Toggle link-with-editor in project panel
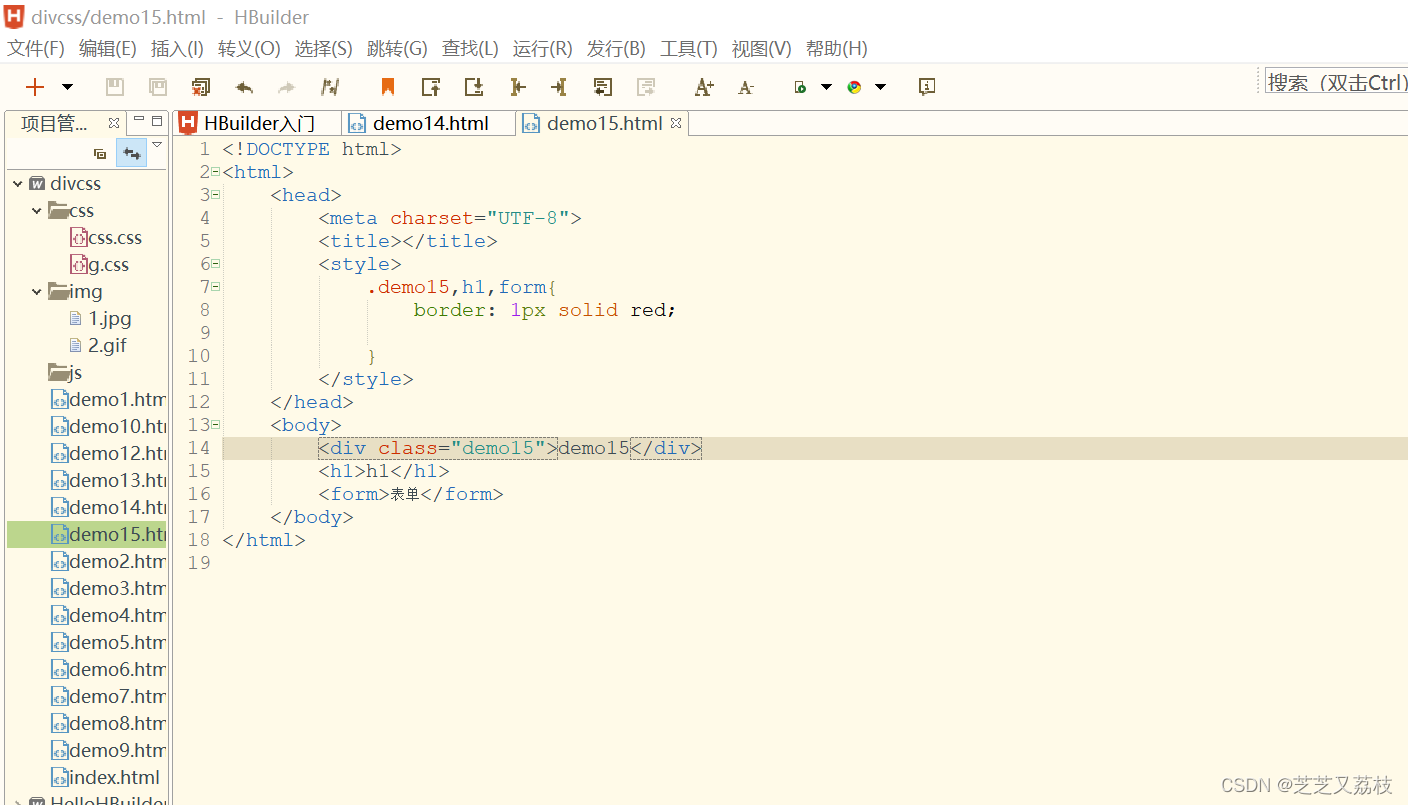The width and height of the screenshot is (1408, 805). coord(131,153)
